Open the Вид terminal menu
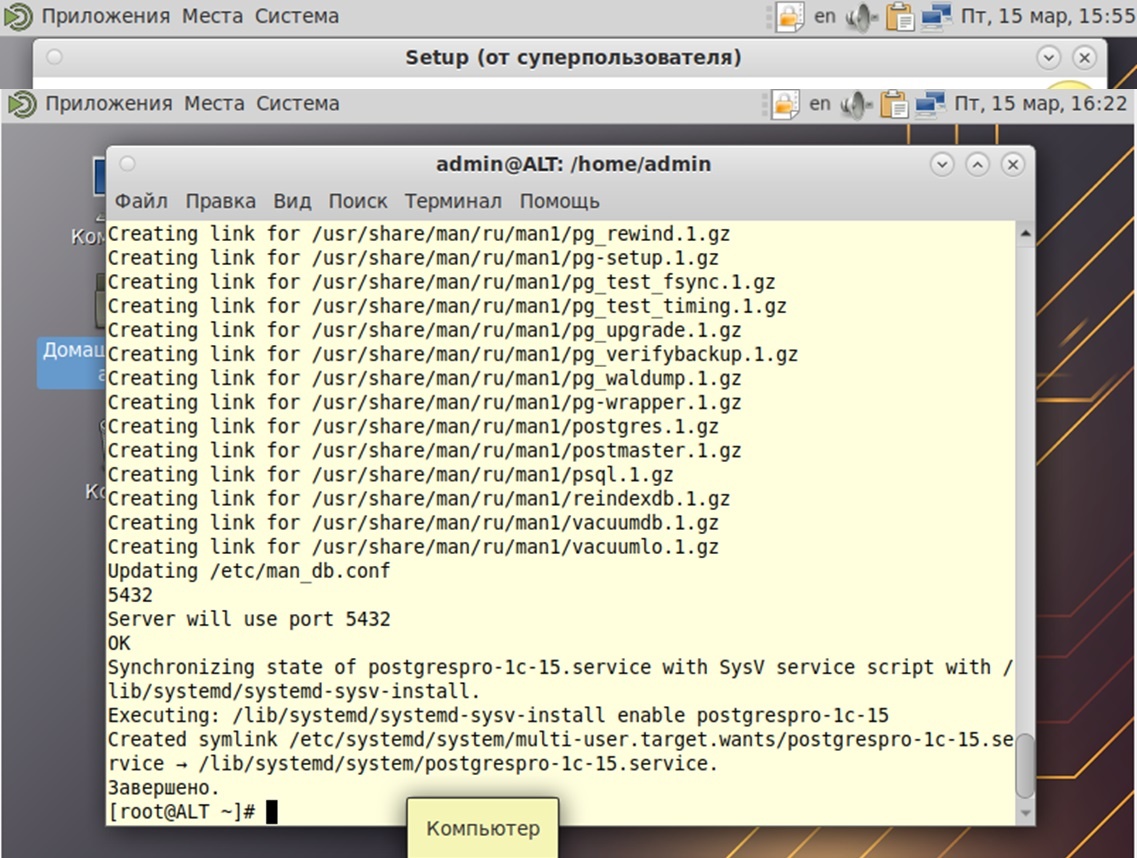Screen dimensions: 1137x858 pyautogui.click(x=292, y=201)
